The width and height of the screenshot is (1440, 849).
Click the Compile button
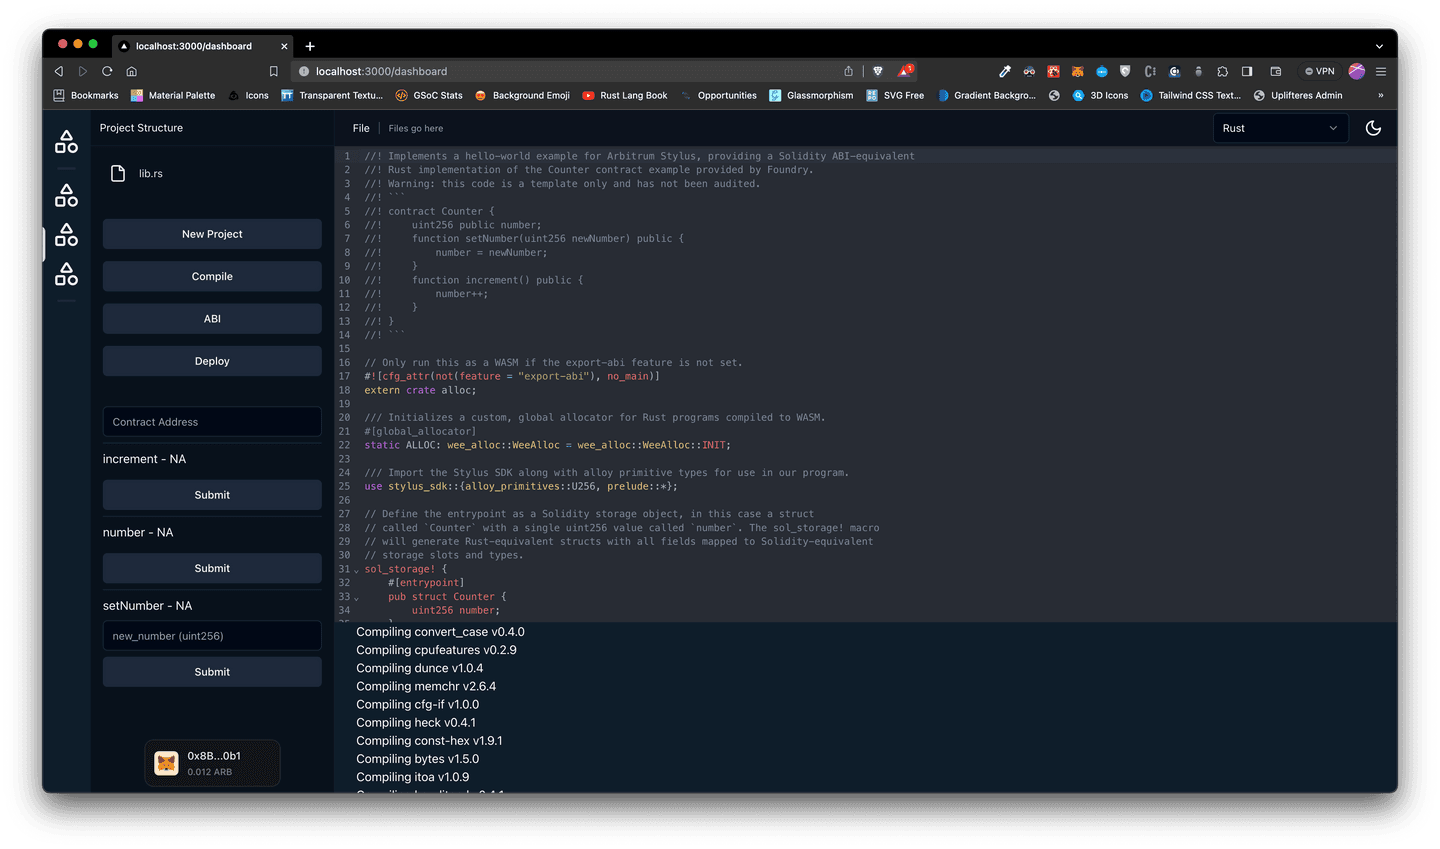point(212,276)
